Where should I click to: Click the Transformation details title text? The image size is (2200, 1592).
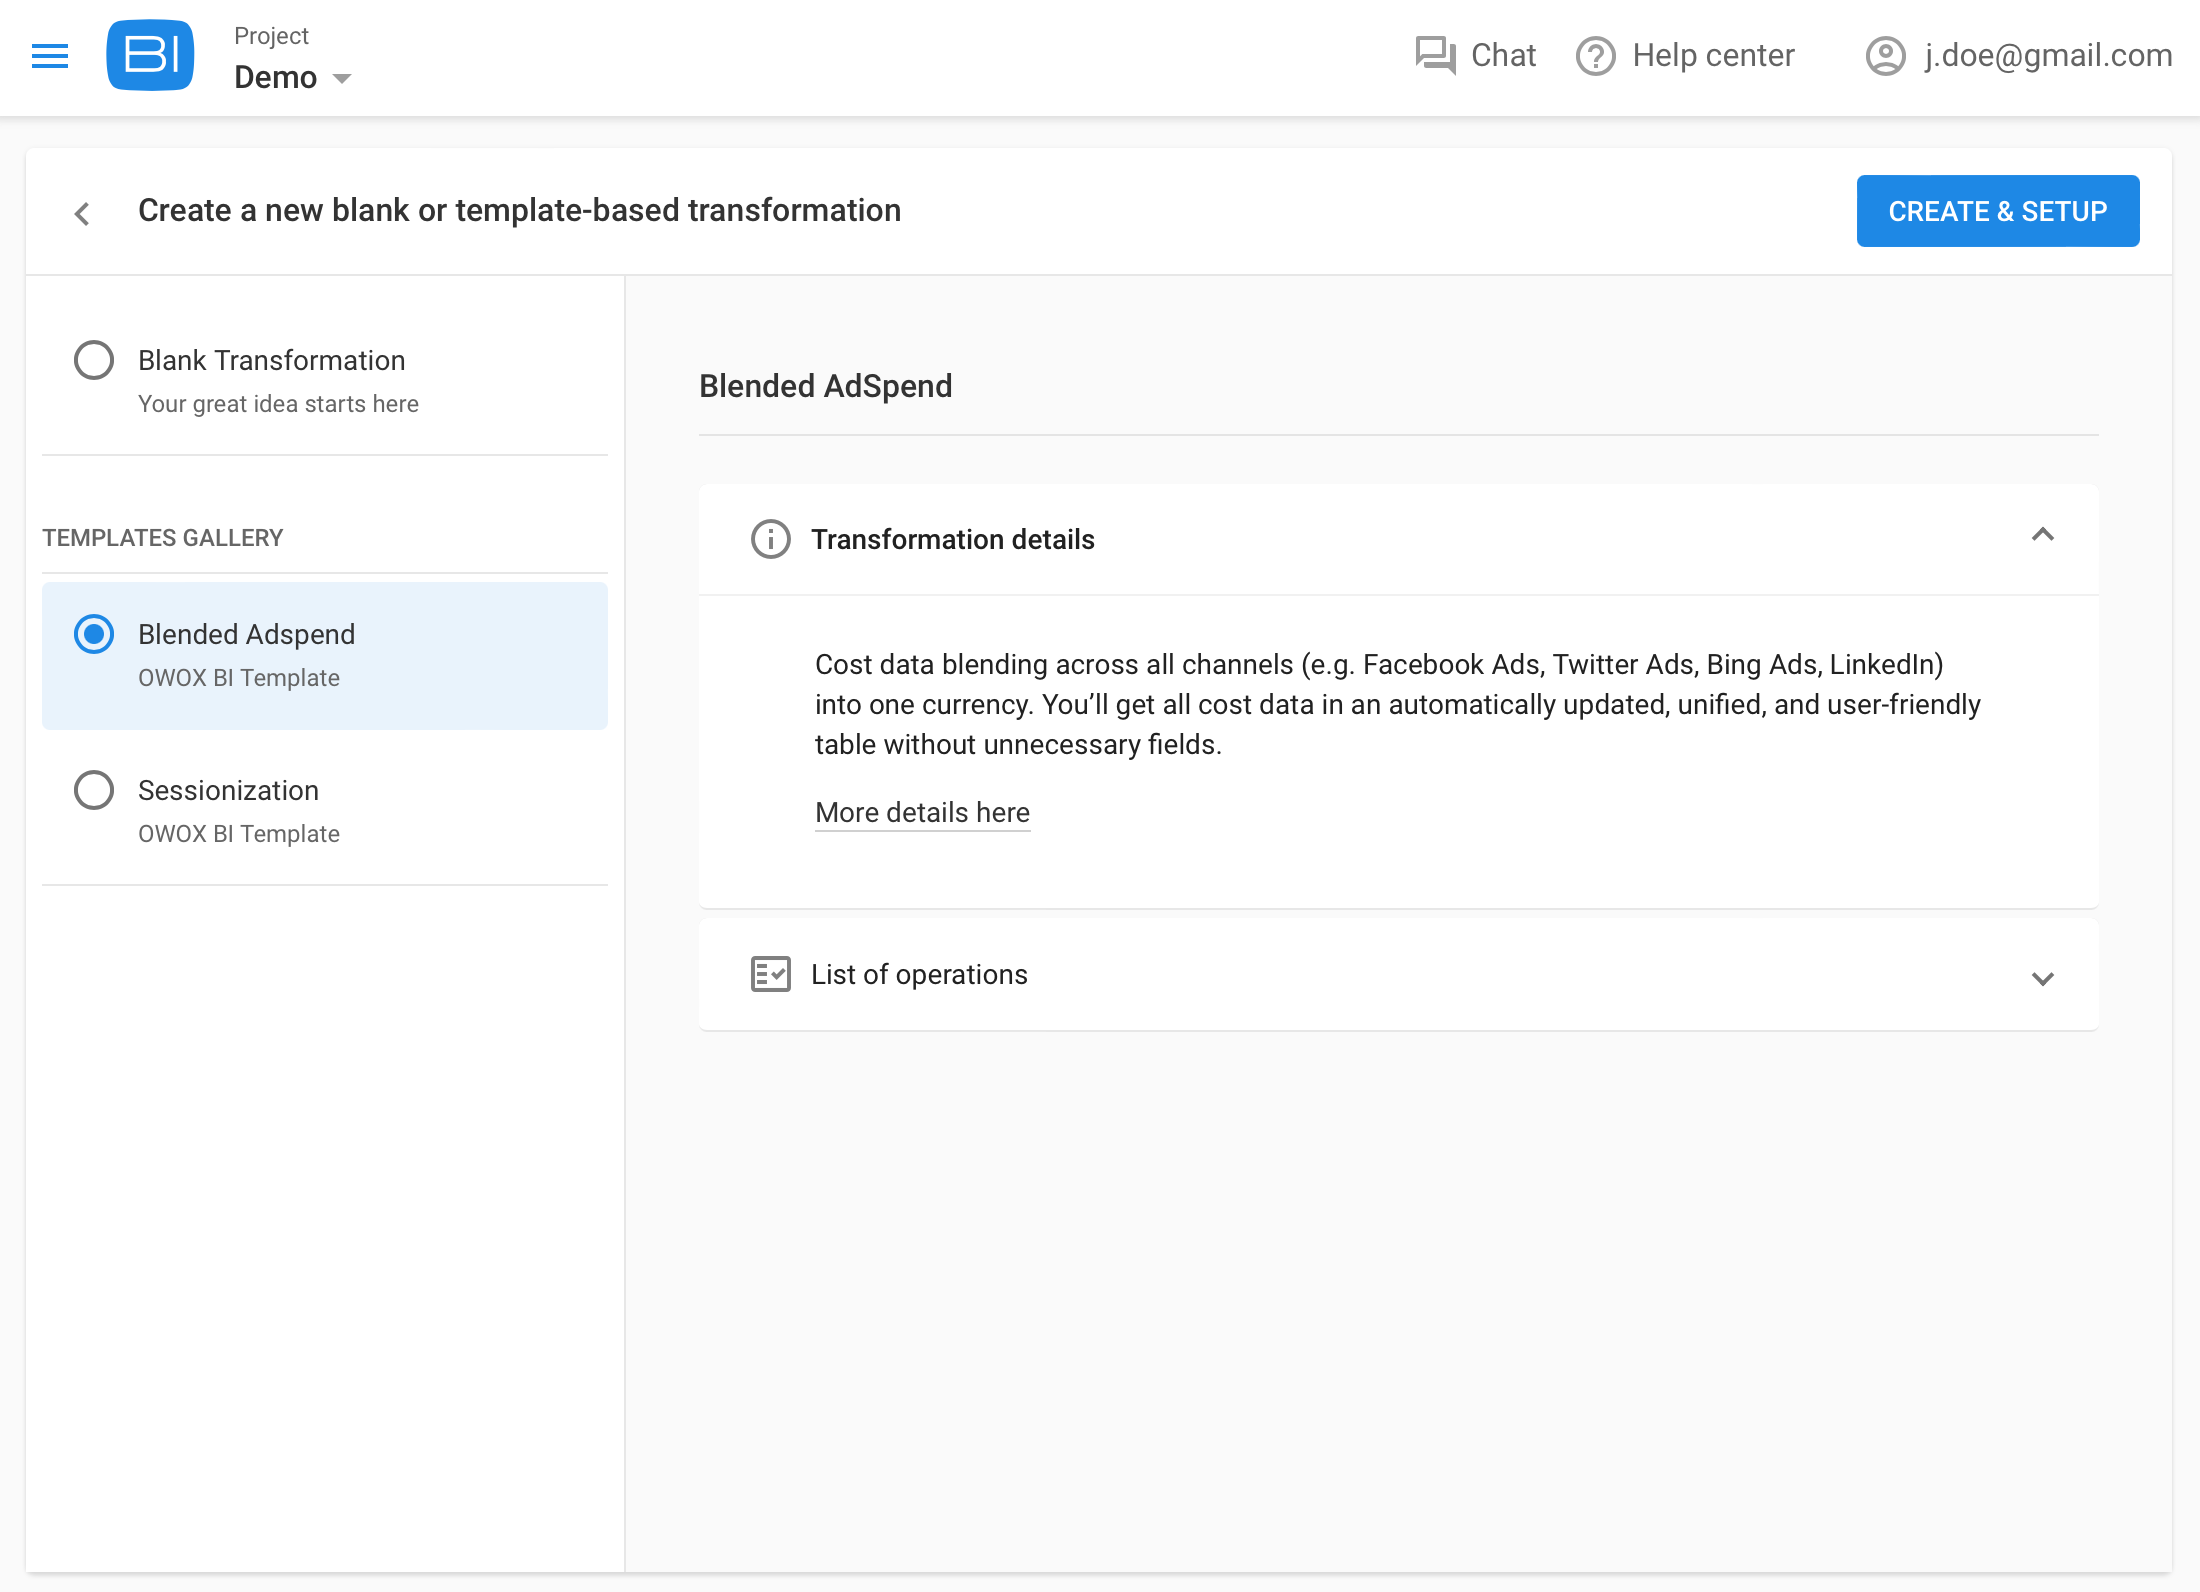pos(952,539)
